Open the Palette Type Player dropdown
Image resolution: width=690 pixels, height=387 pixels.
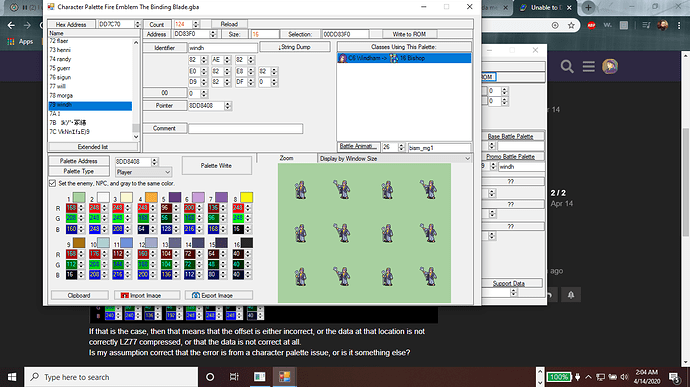click(x=143, y=172)
